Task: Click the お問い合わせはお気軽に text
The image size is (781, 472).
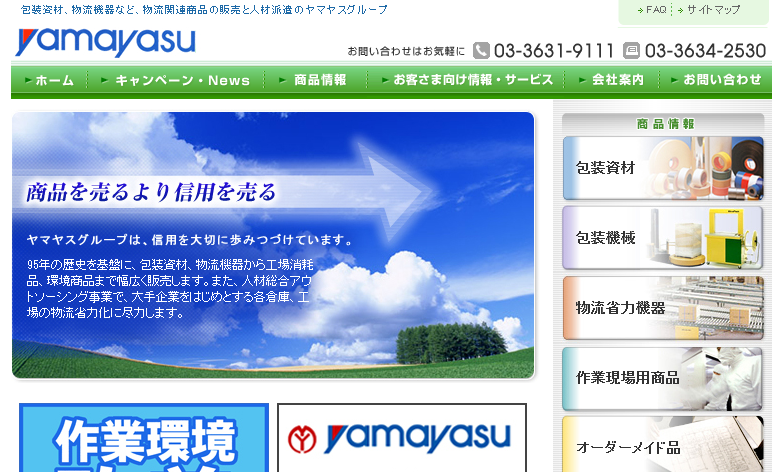Action: [x=406, y=51]
